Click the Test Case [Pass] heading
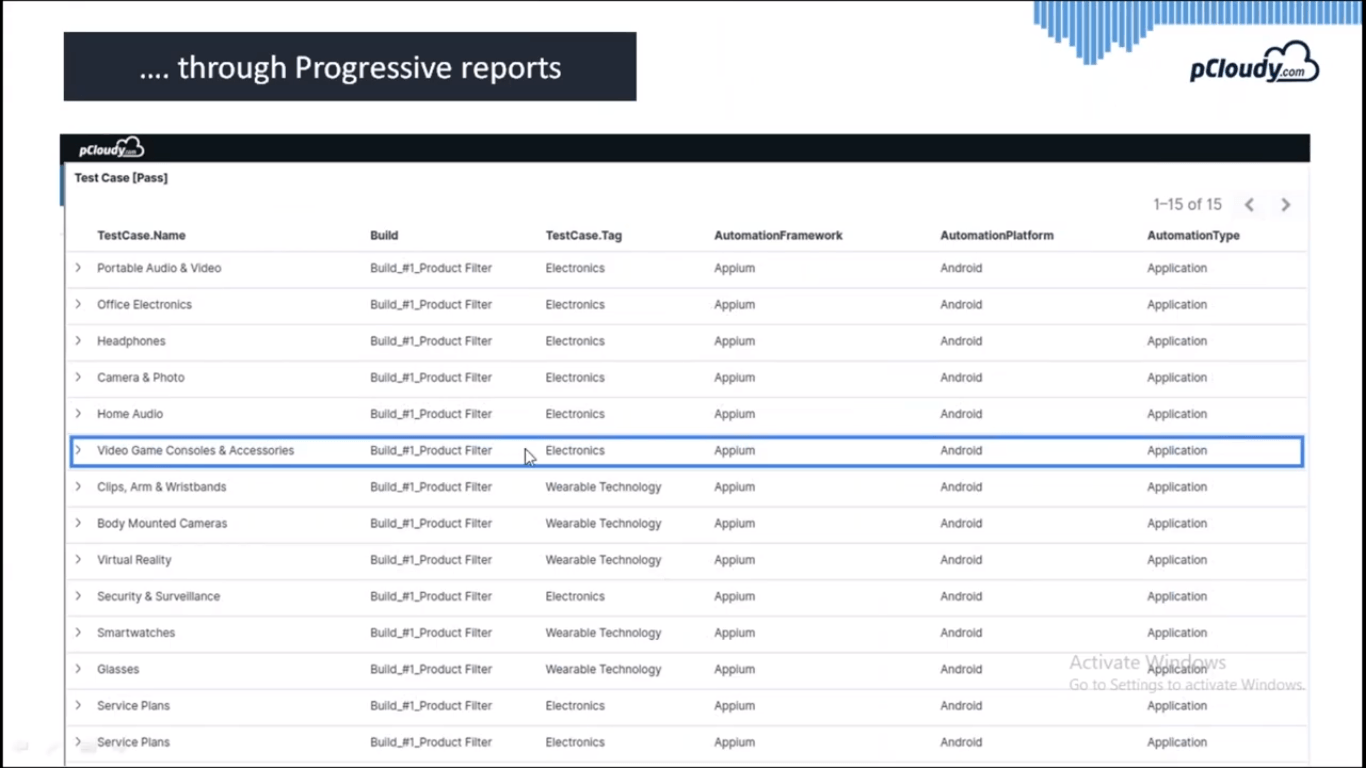The image size is (1366, 768). pyautogui.click(x=121, y=178)
